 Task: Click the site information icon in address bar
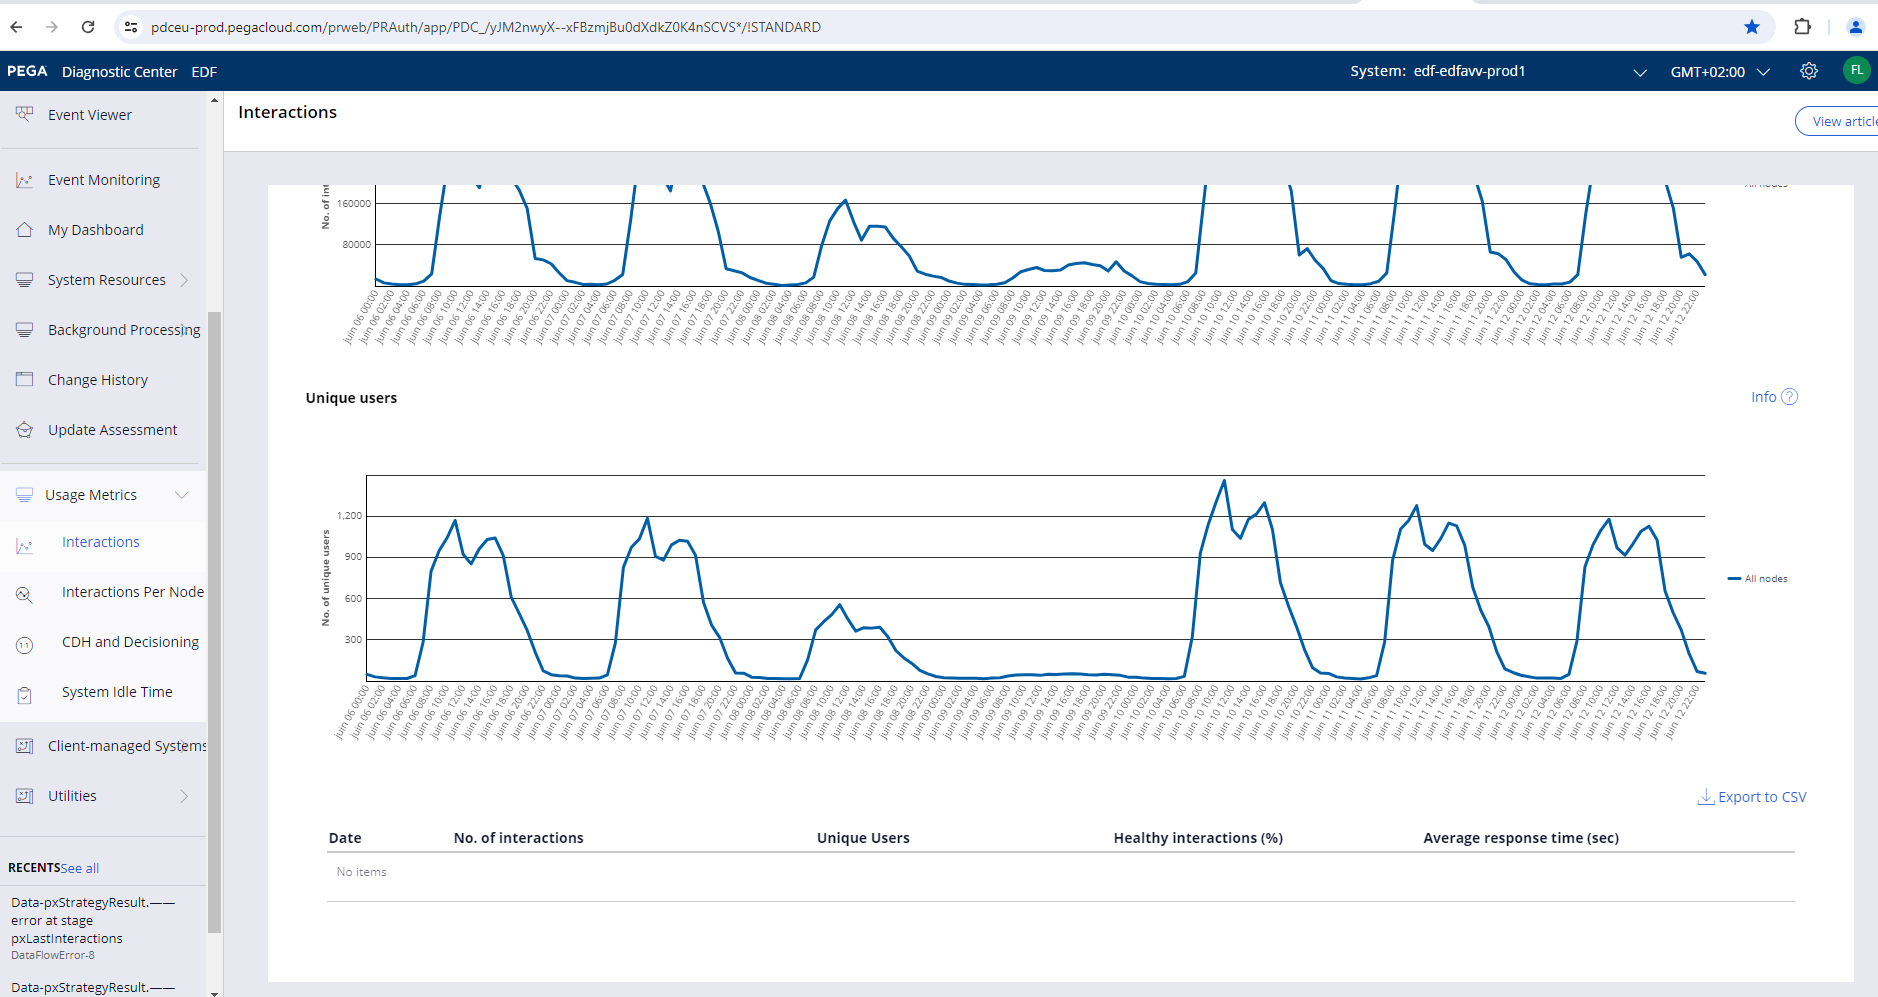pos(130,27)
